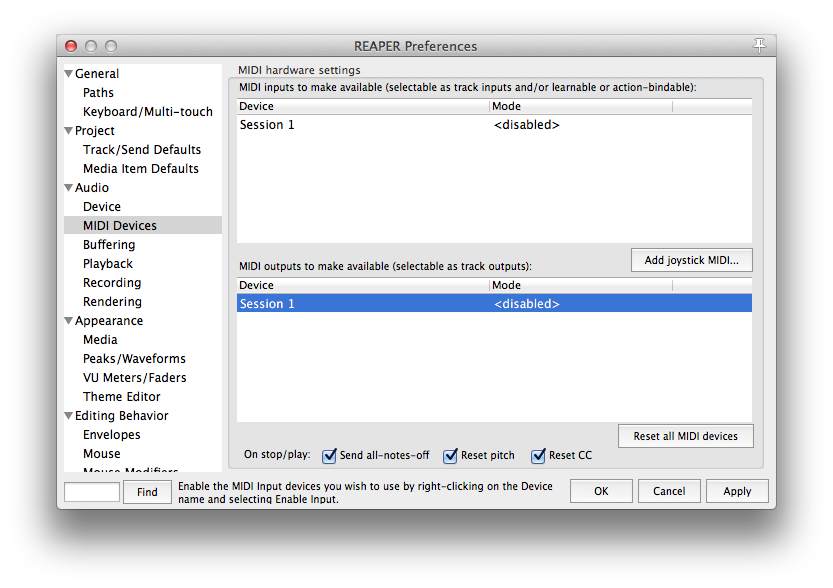Collapse the Project tree section

[69, 131]
